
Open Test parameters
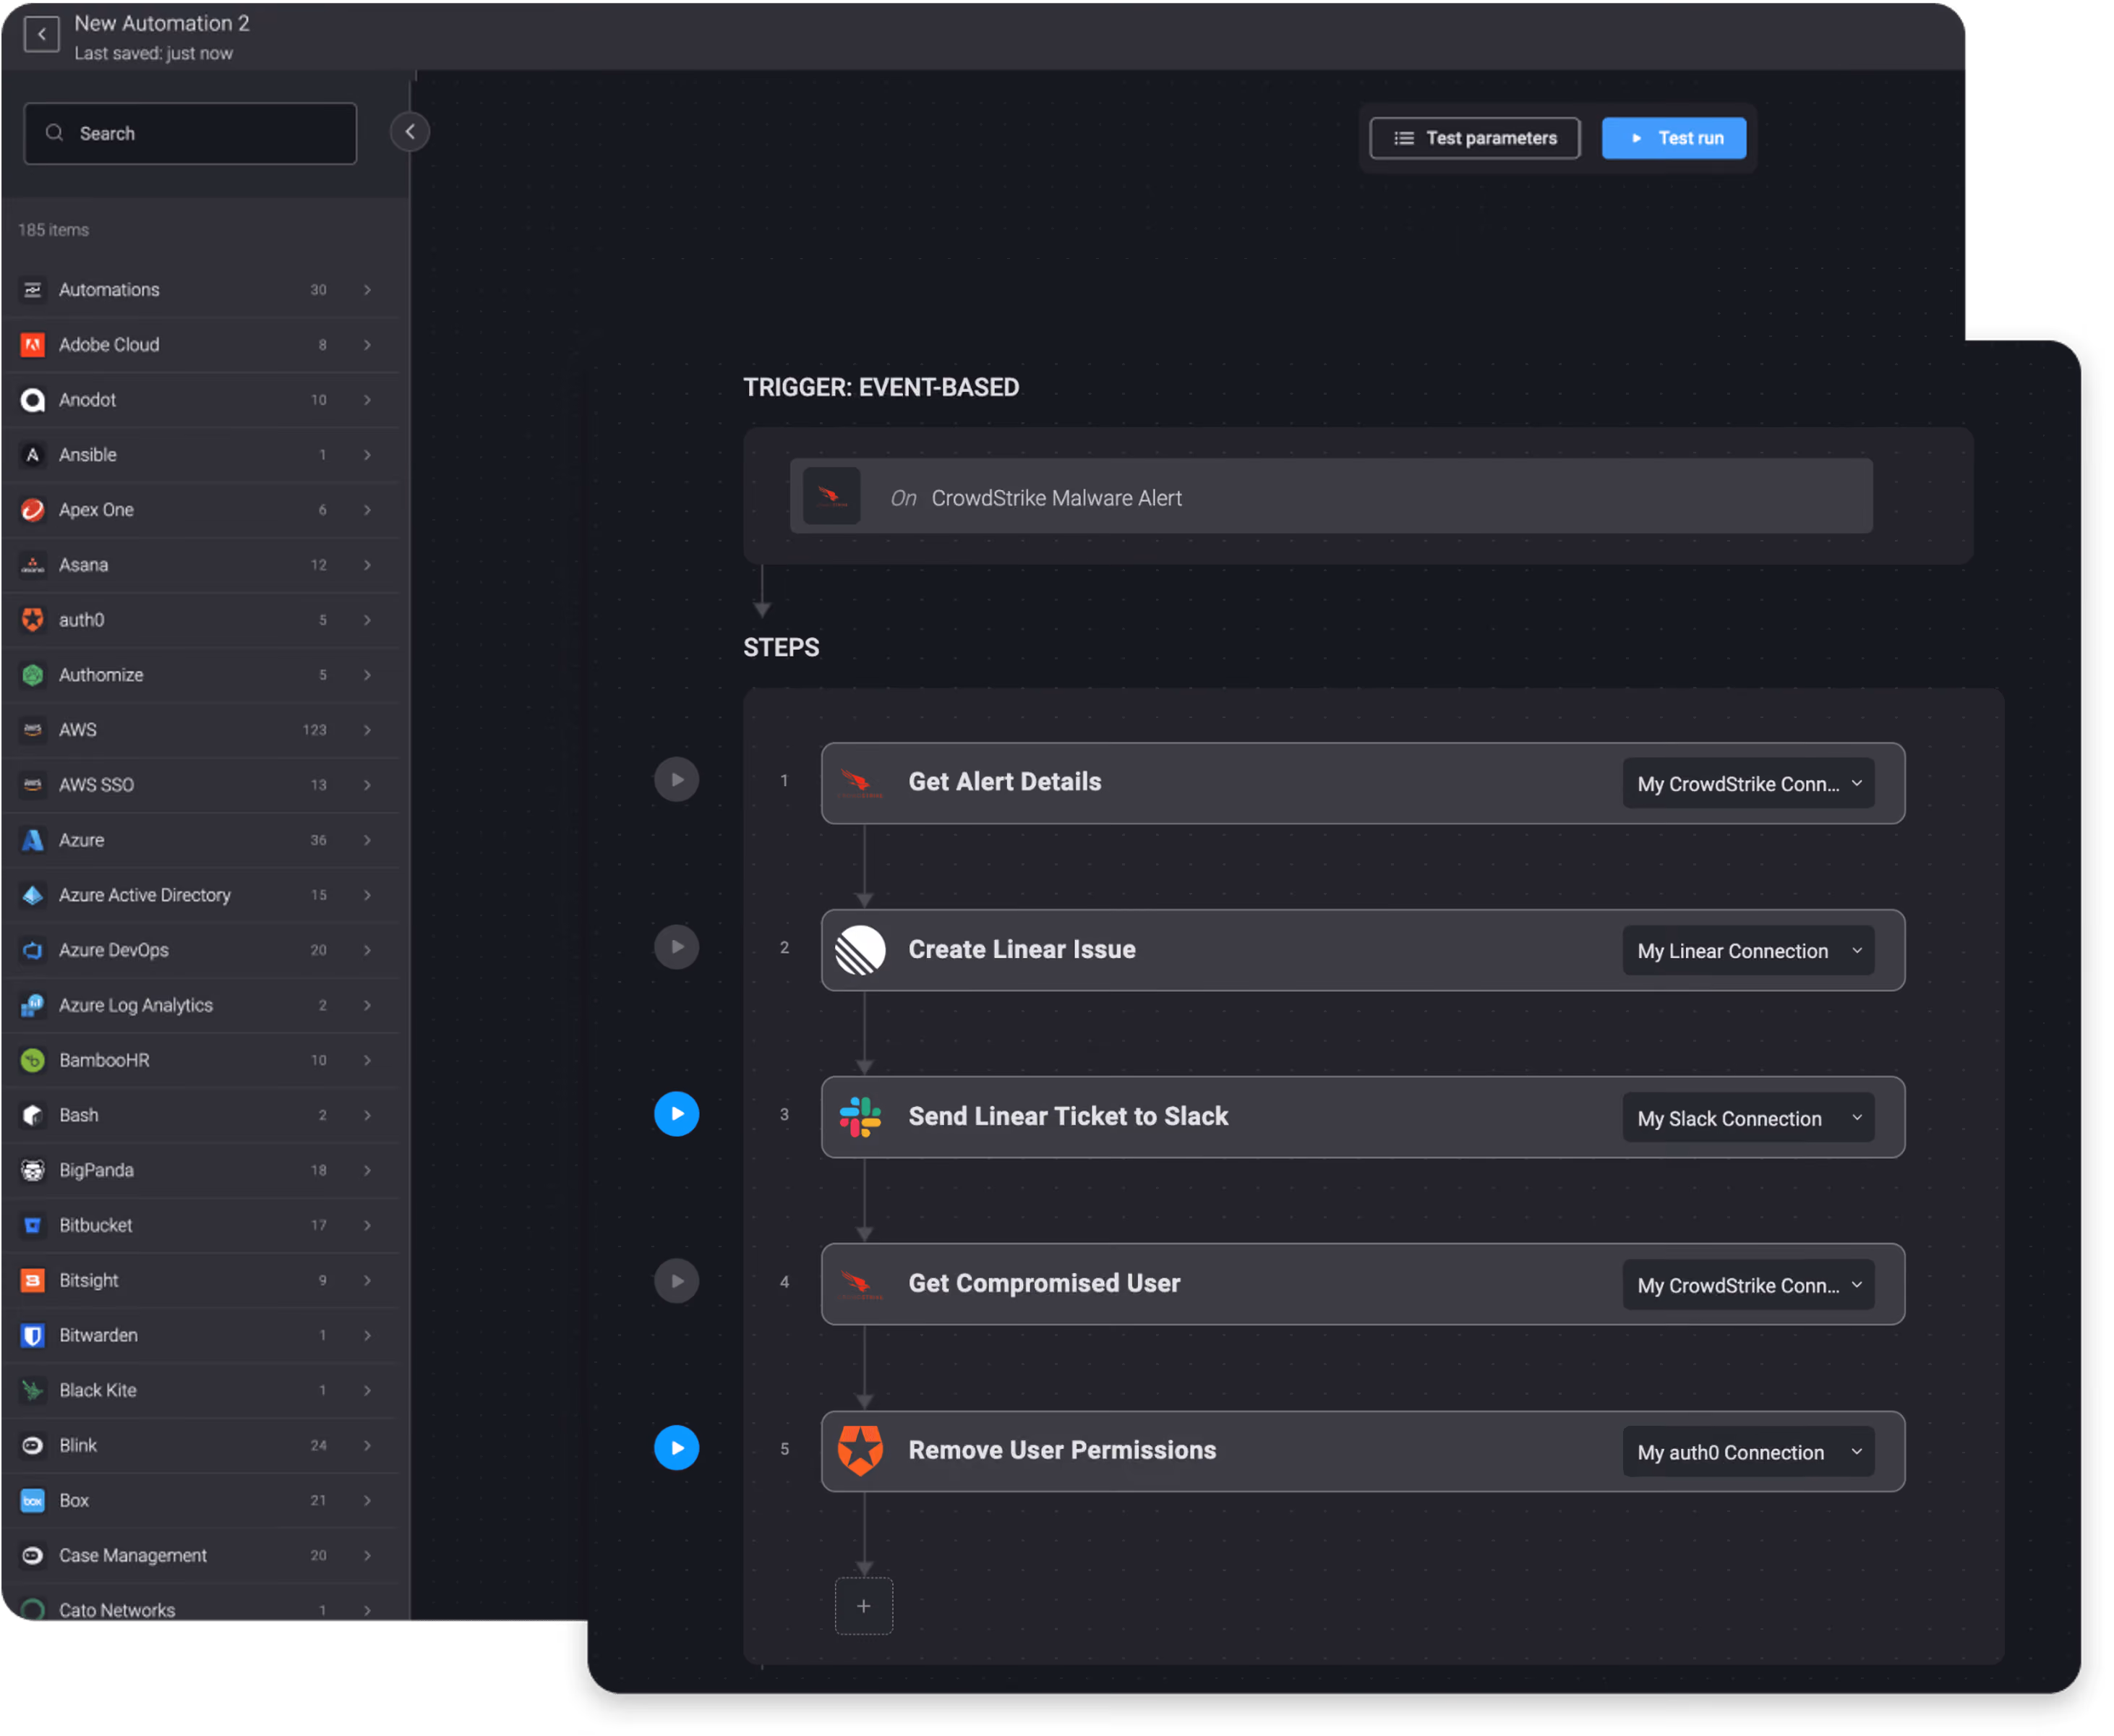[x=1475, y=138]
